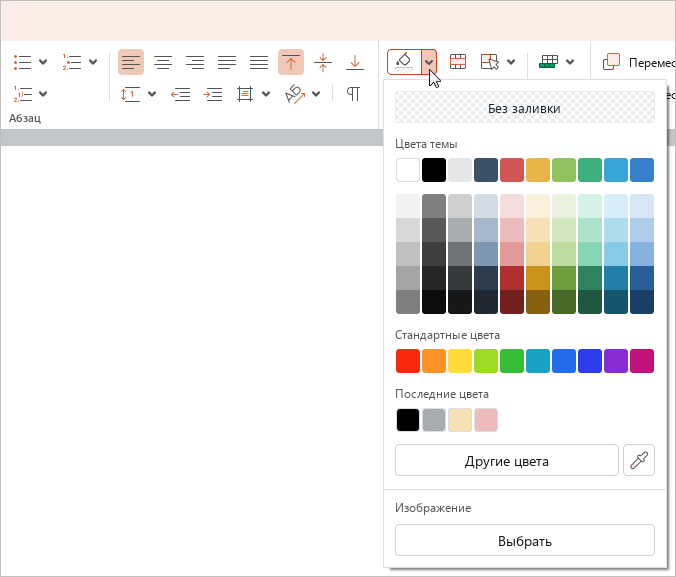Select white theme color swatch
Viewport: 676px width, 577px height.
click(408, 170)
